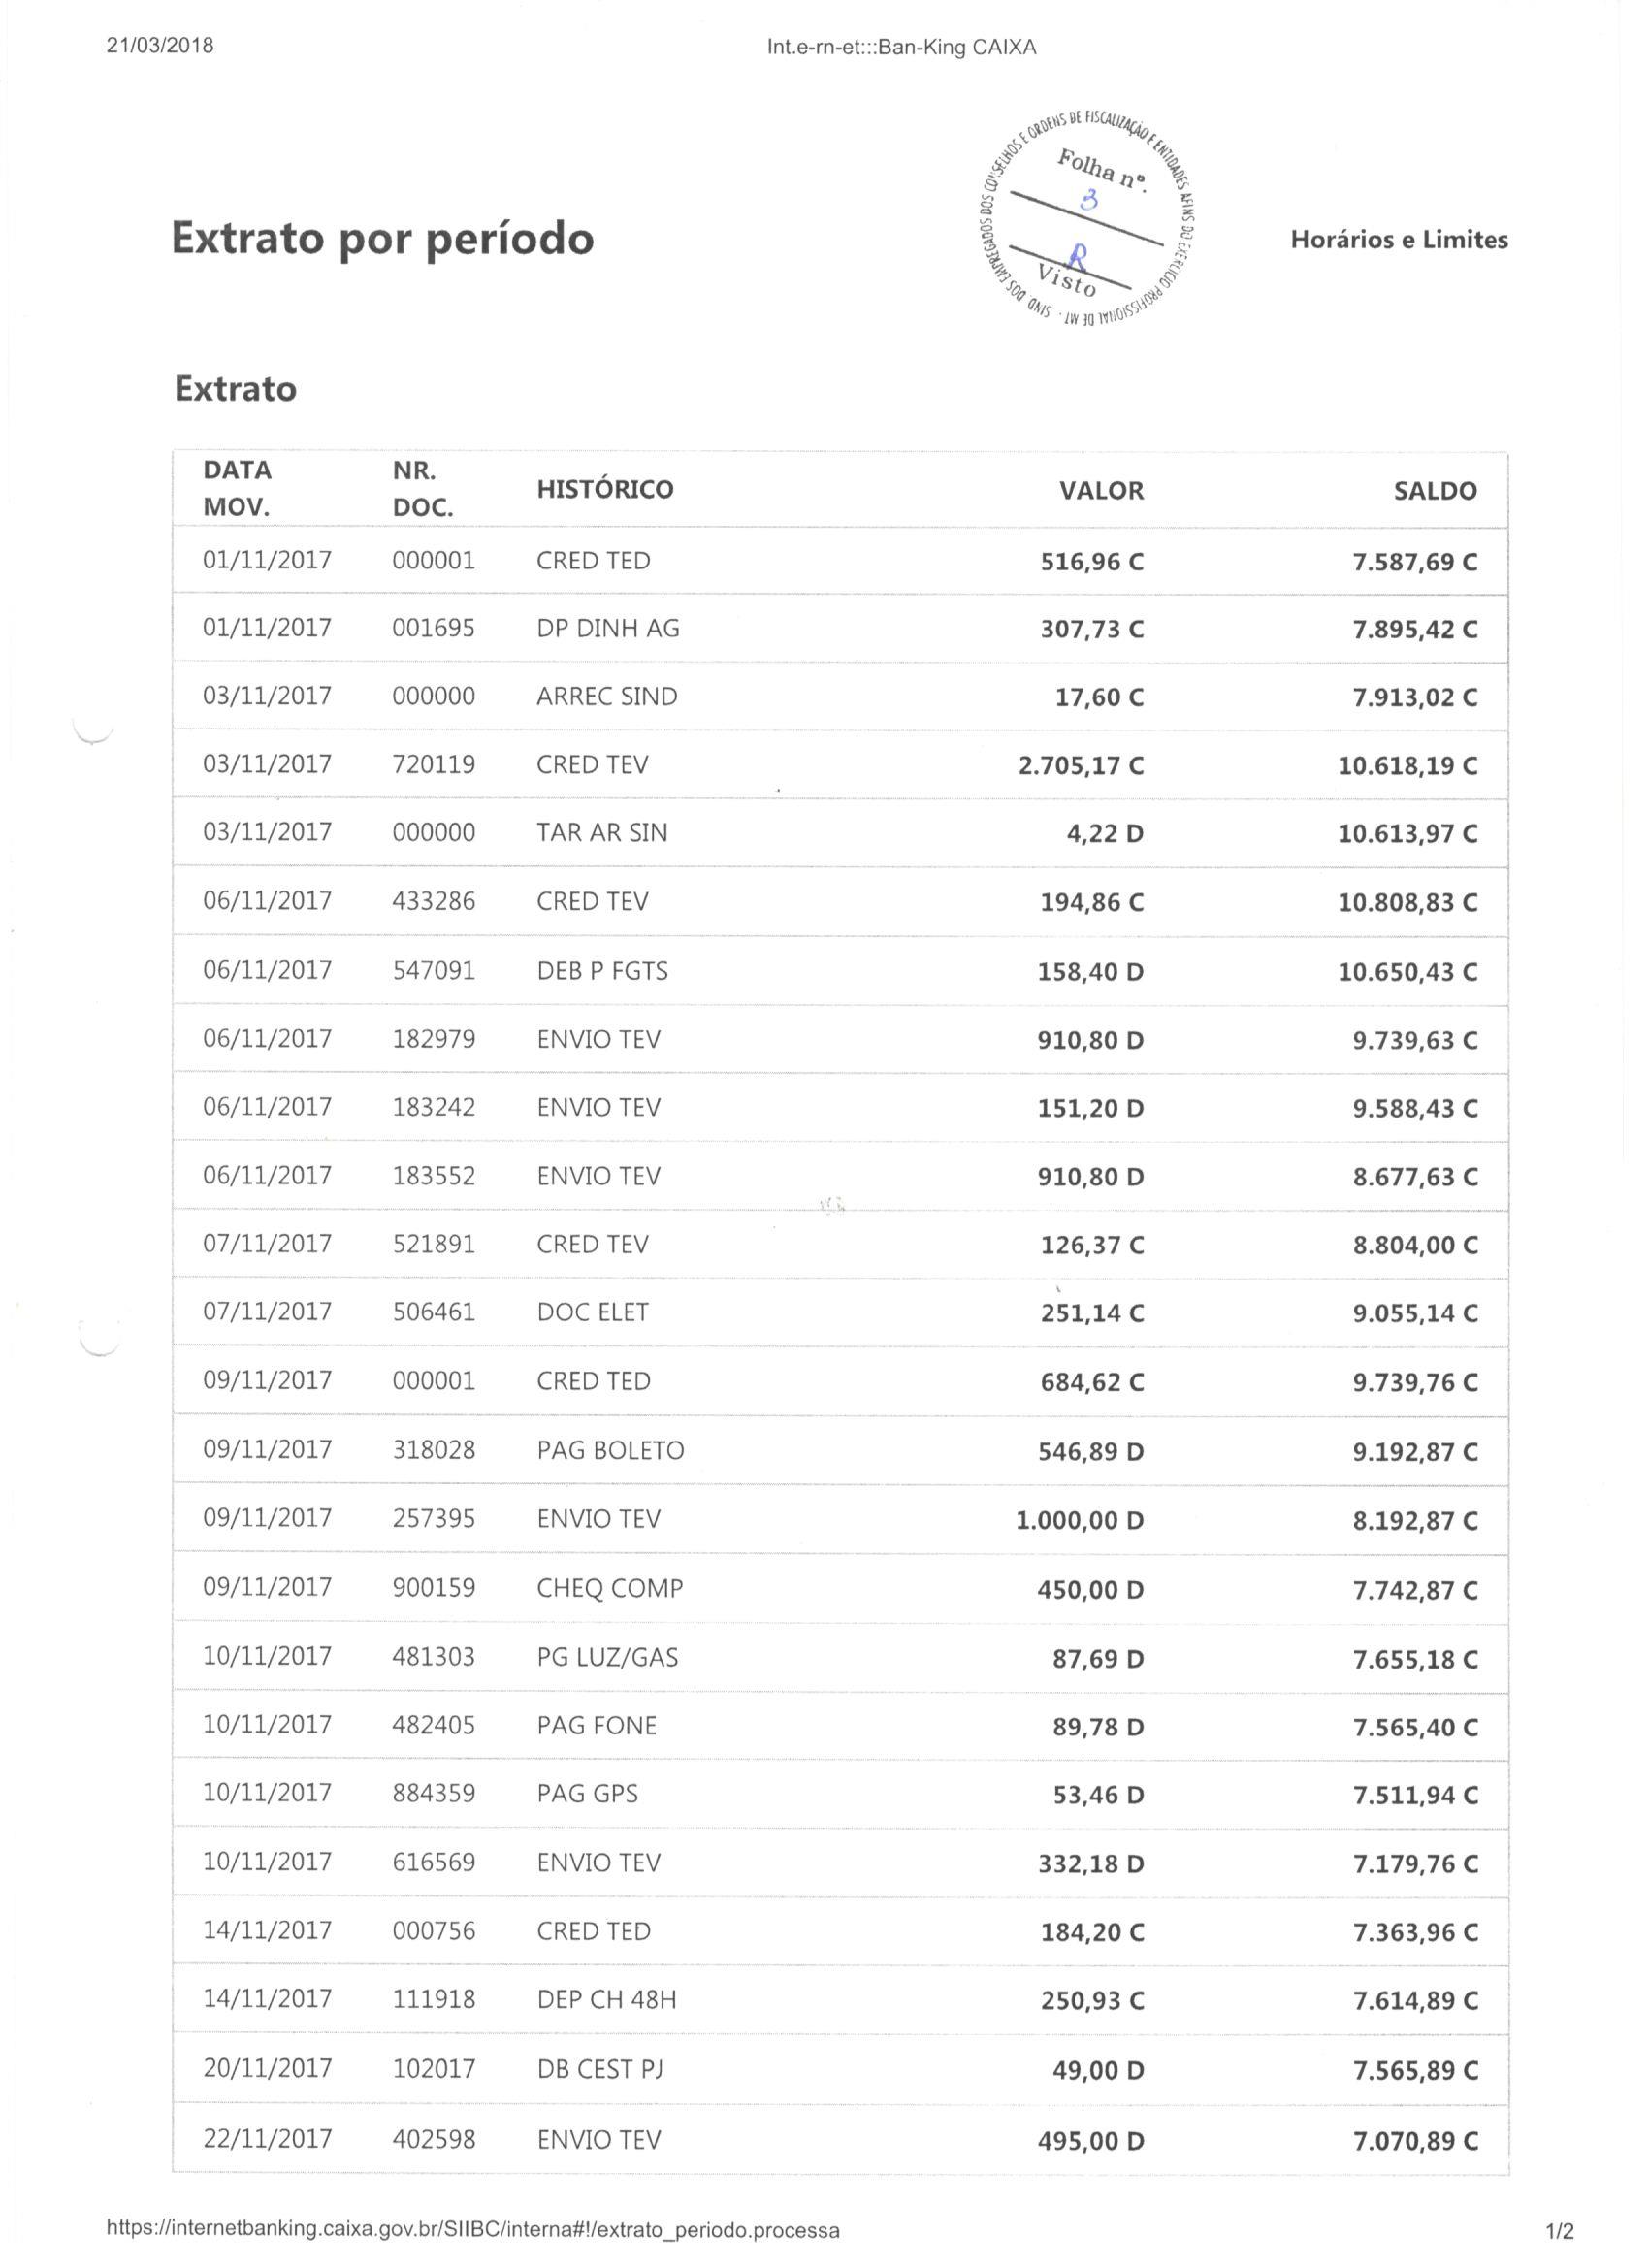
Task: Click the PAG BOLETO transaction
Action: pos(610,1450)
